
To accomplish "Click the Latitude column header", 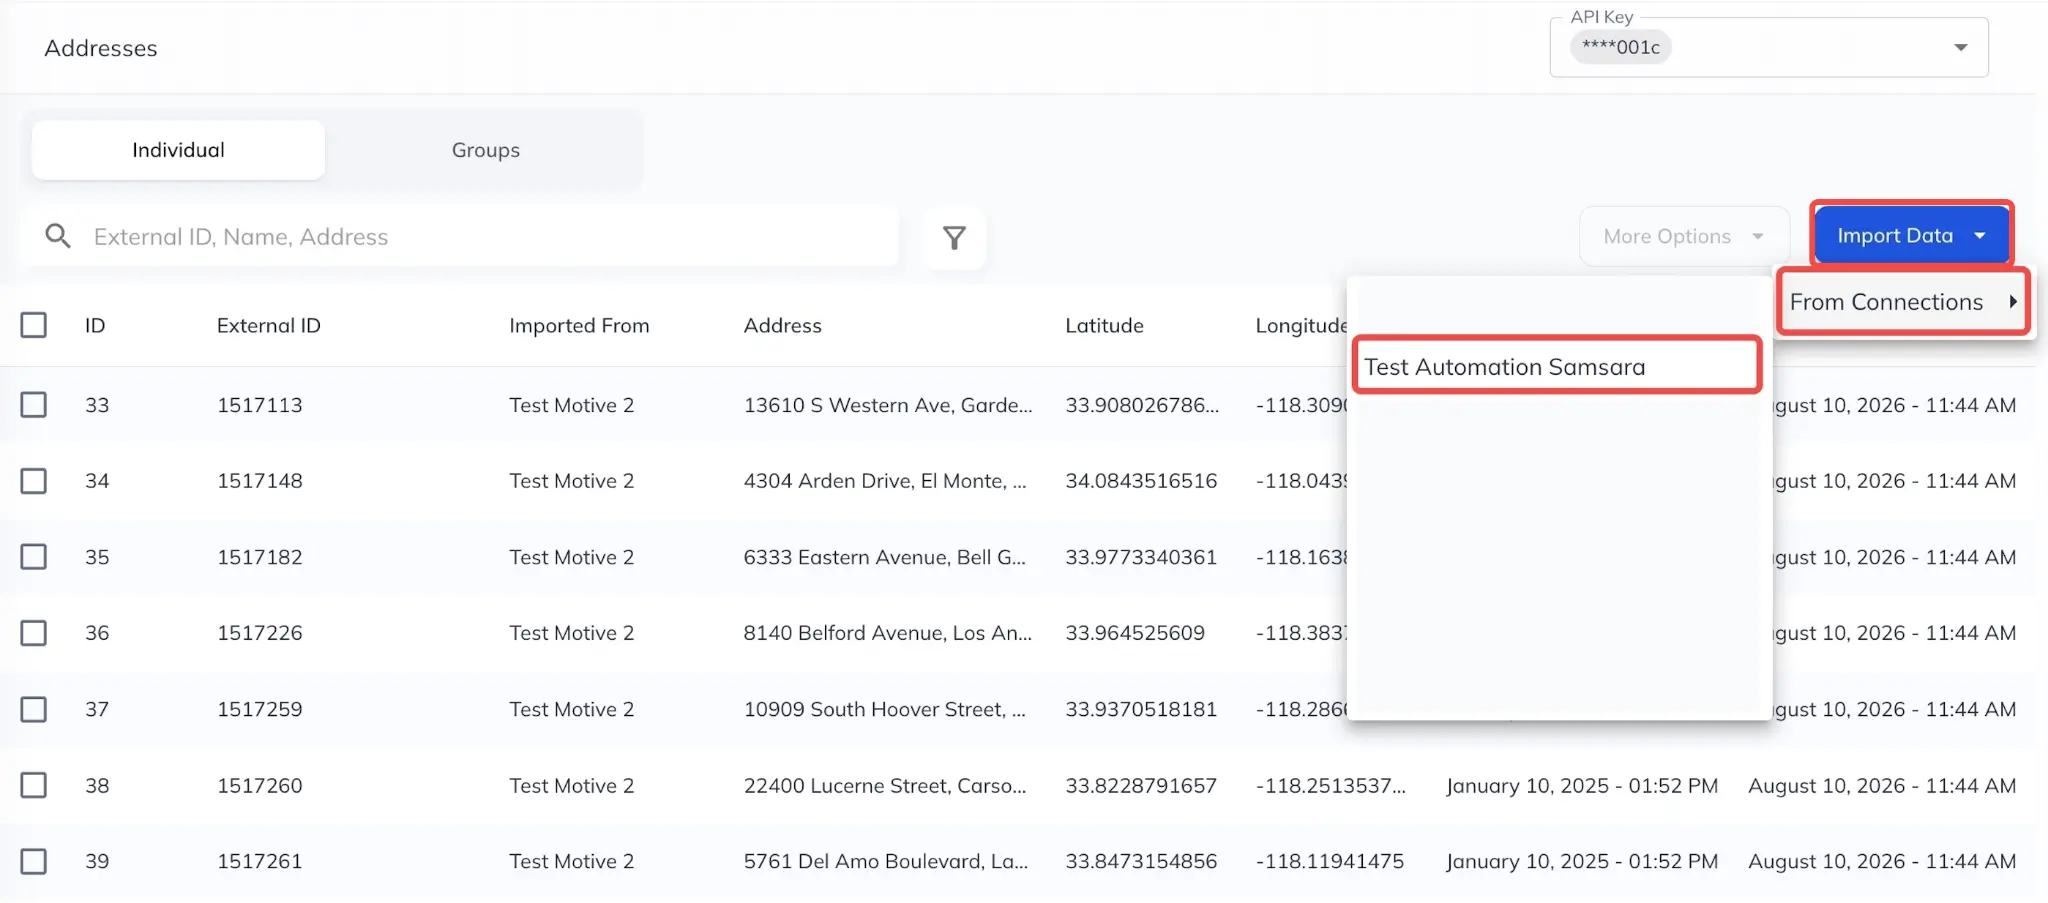I will click(1104, 325).
